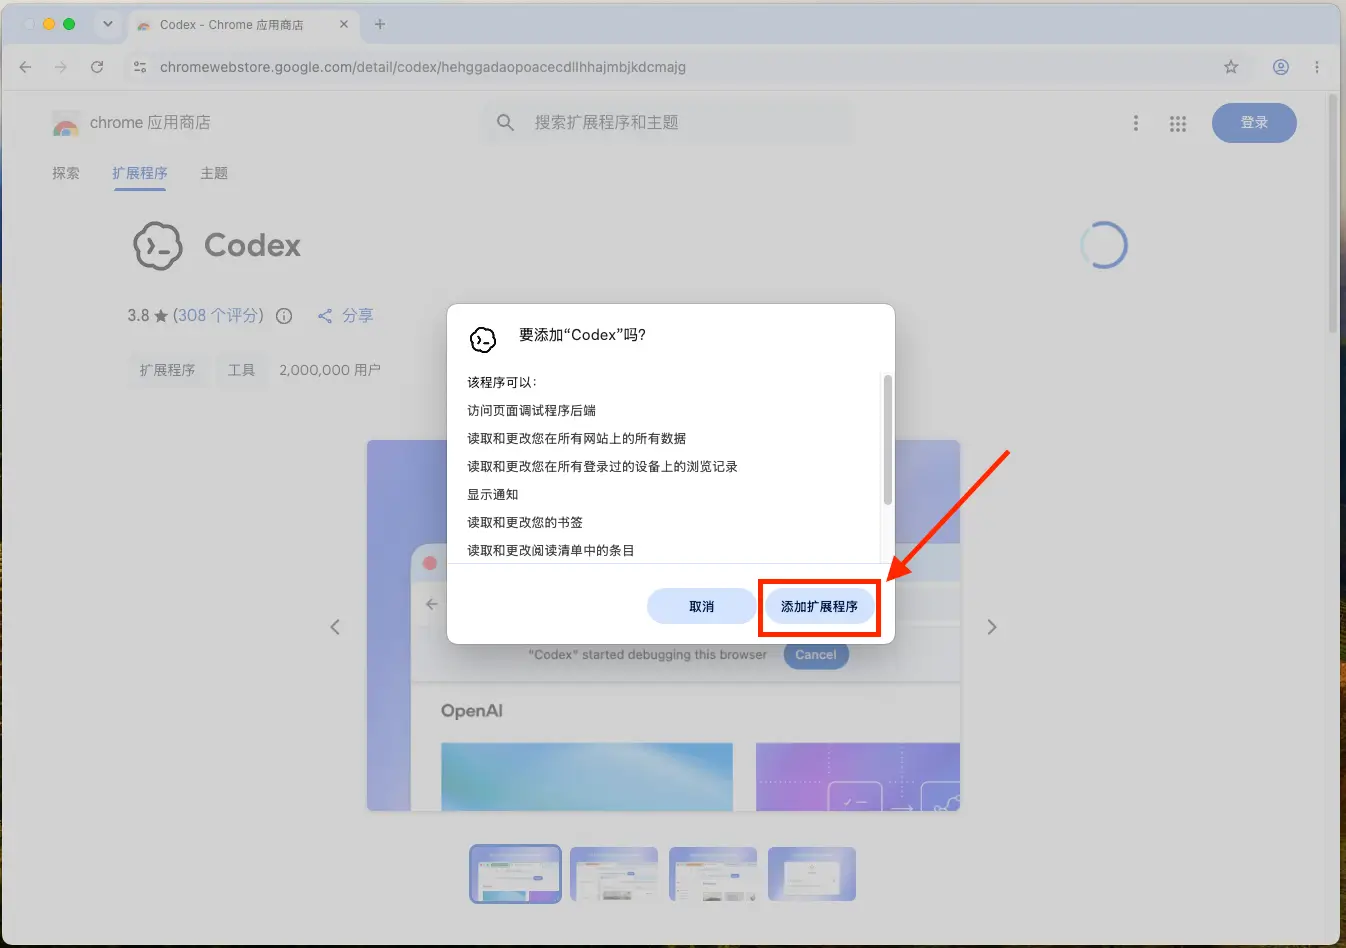Screen dimensions: 1346x948
Task: Click the rating info circle icon
Action: (284, 316)
